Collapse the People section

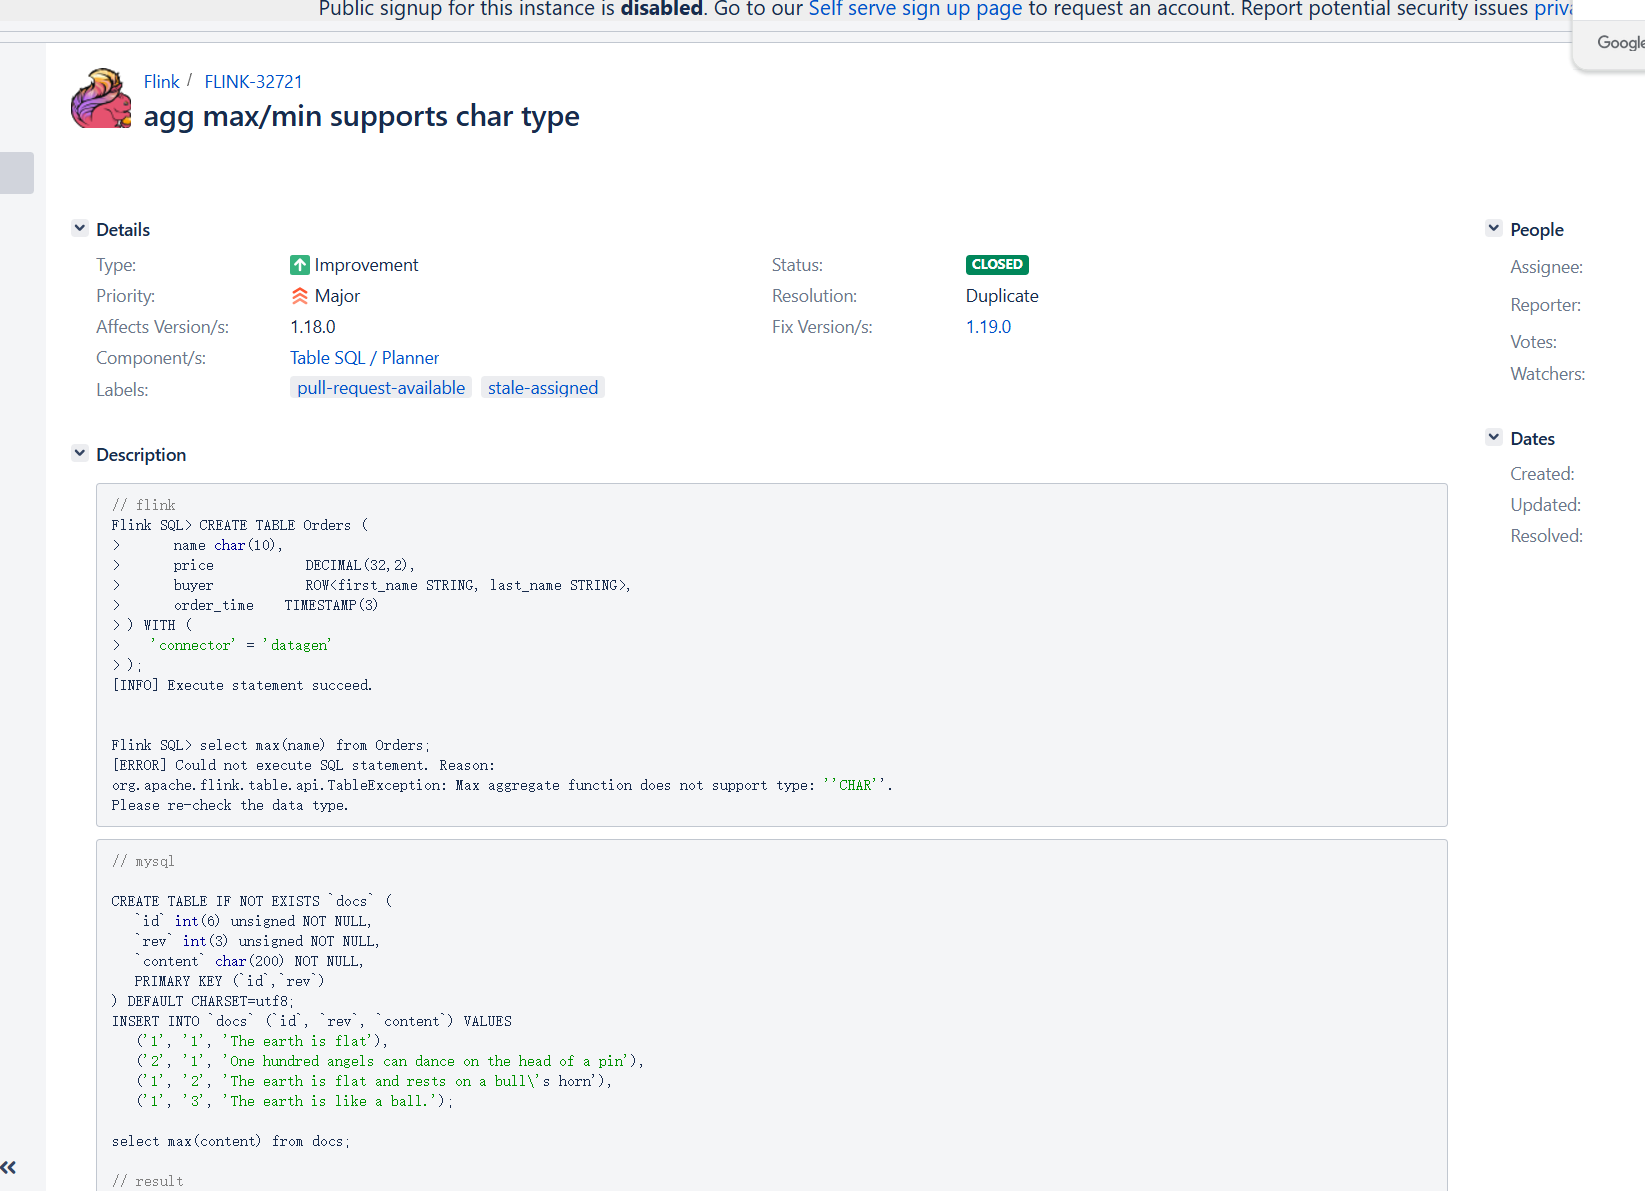pos(1494,229)
